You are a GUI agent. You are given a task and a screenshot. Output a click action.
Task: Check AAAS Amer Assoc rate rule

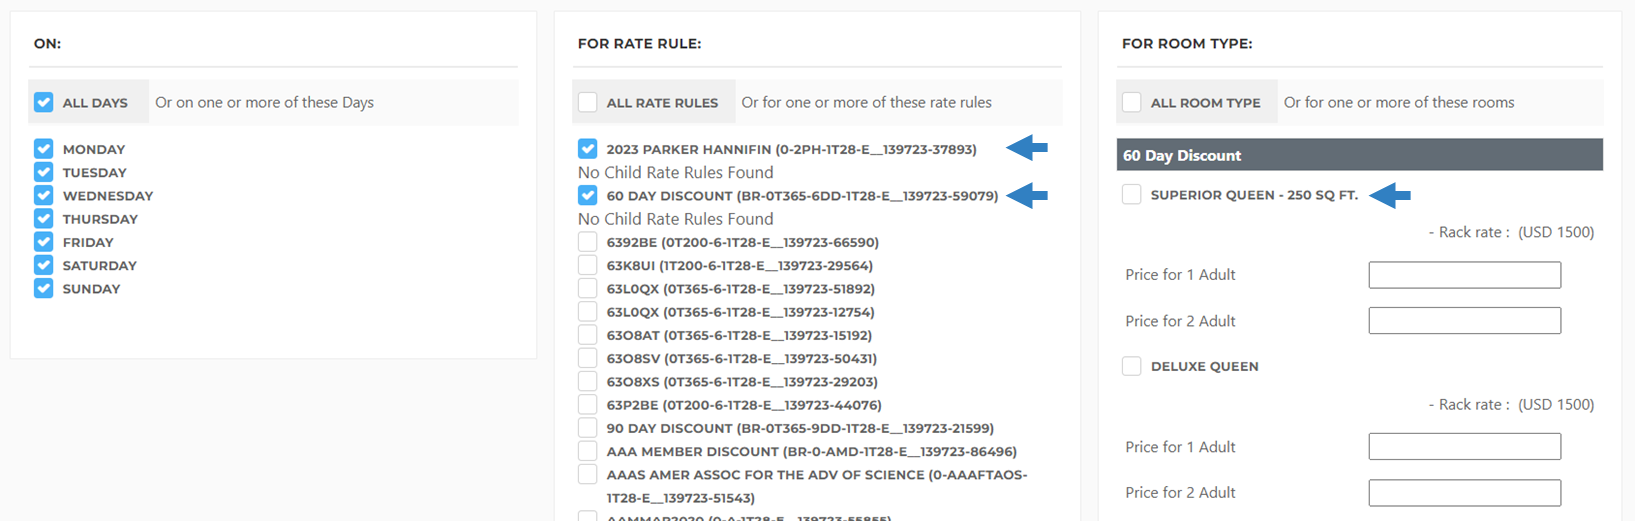[x=587, y=474]
